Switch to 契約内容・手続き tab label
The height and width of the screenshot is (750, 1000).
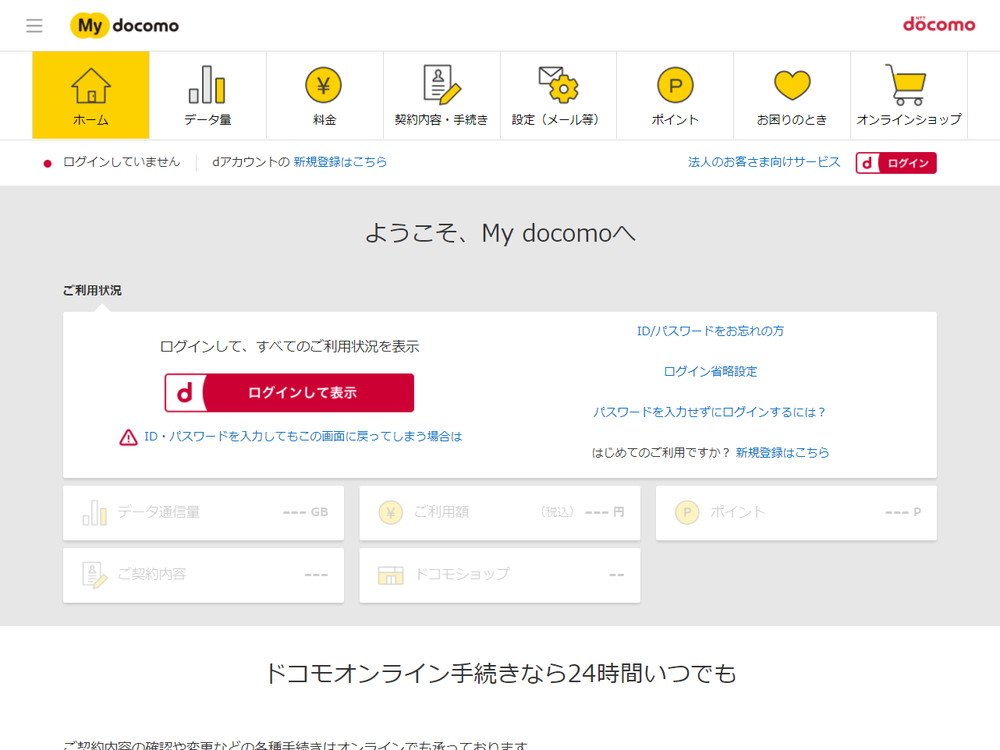point(441,119)
